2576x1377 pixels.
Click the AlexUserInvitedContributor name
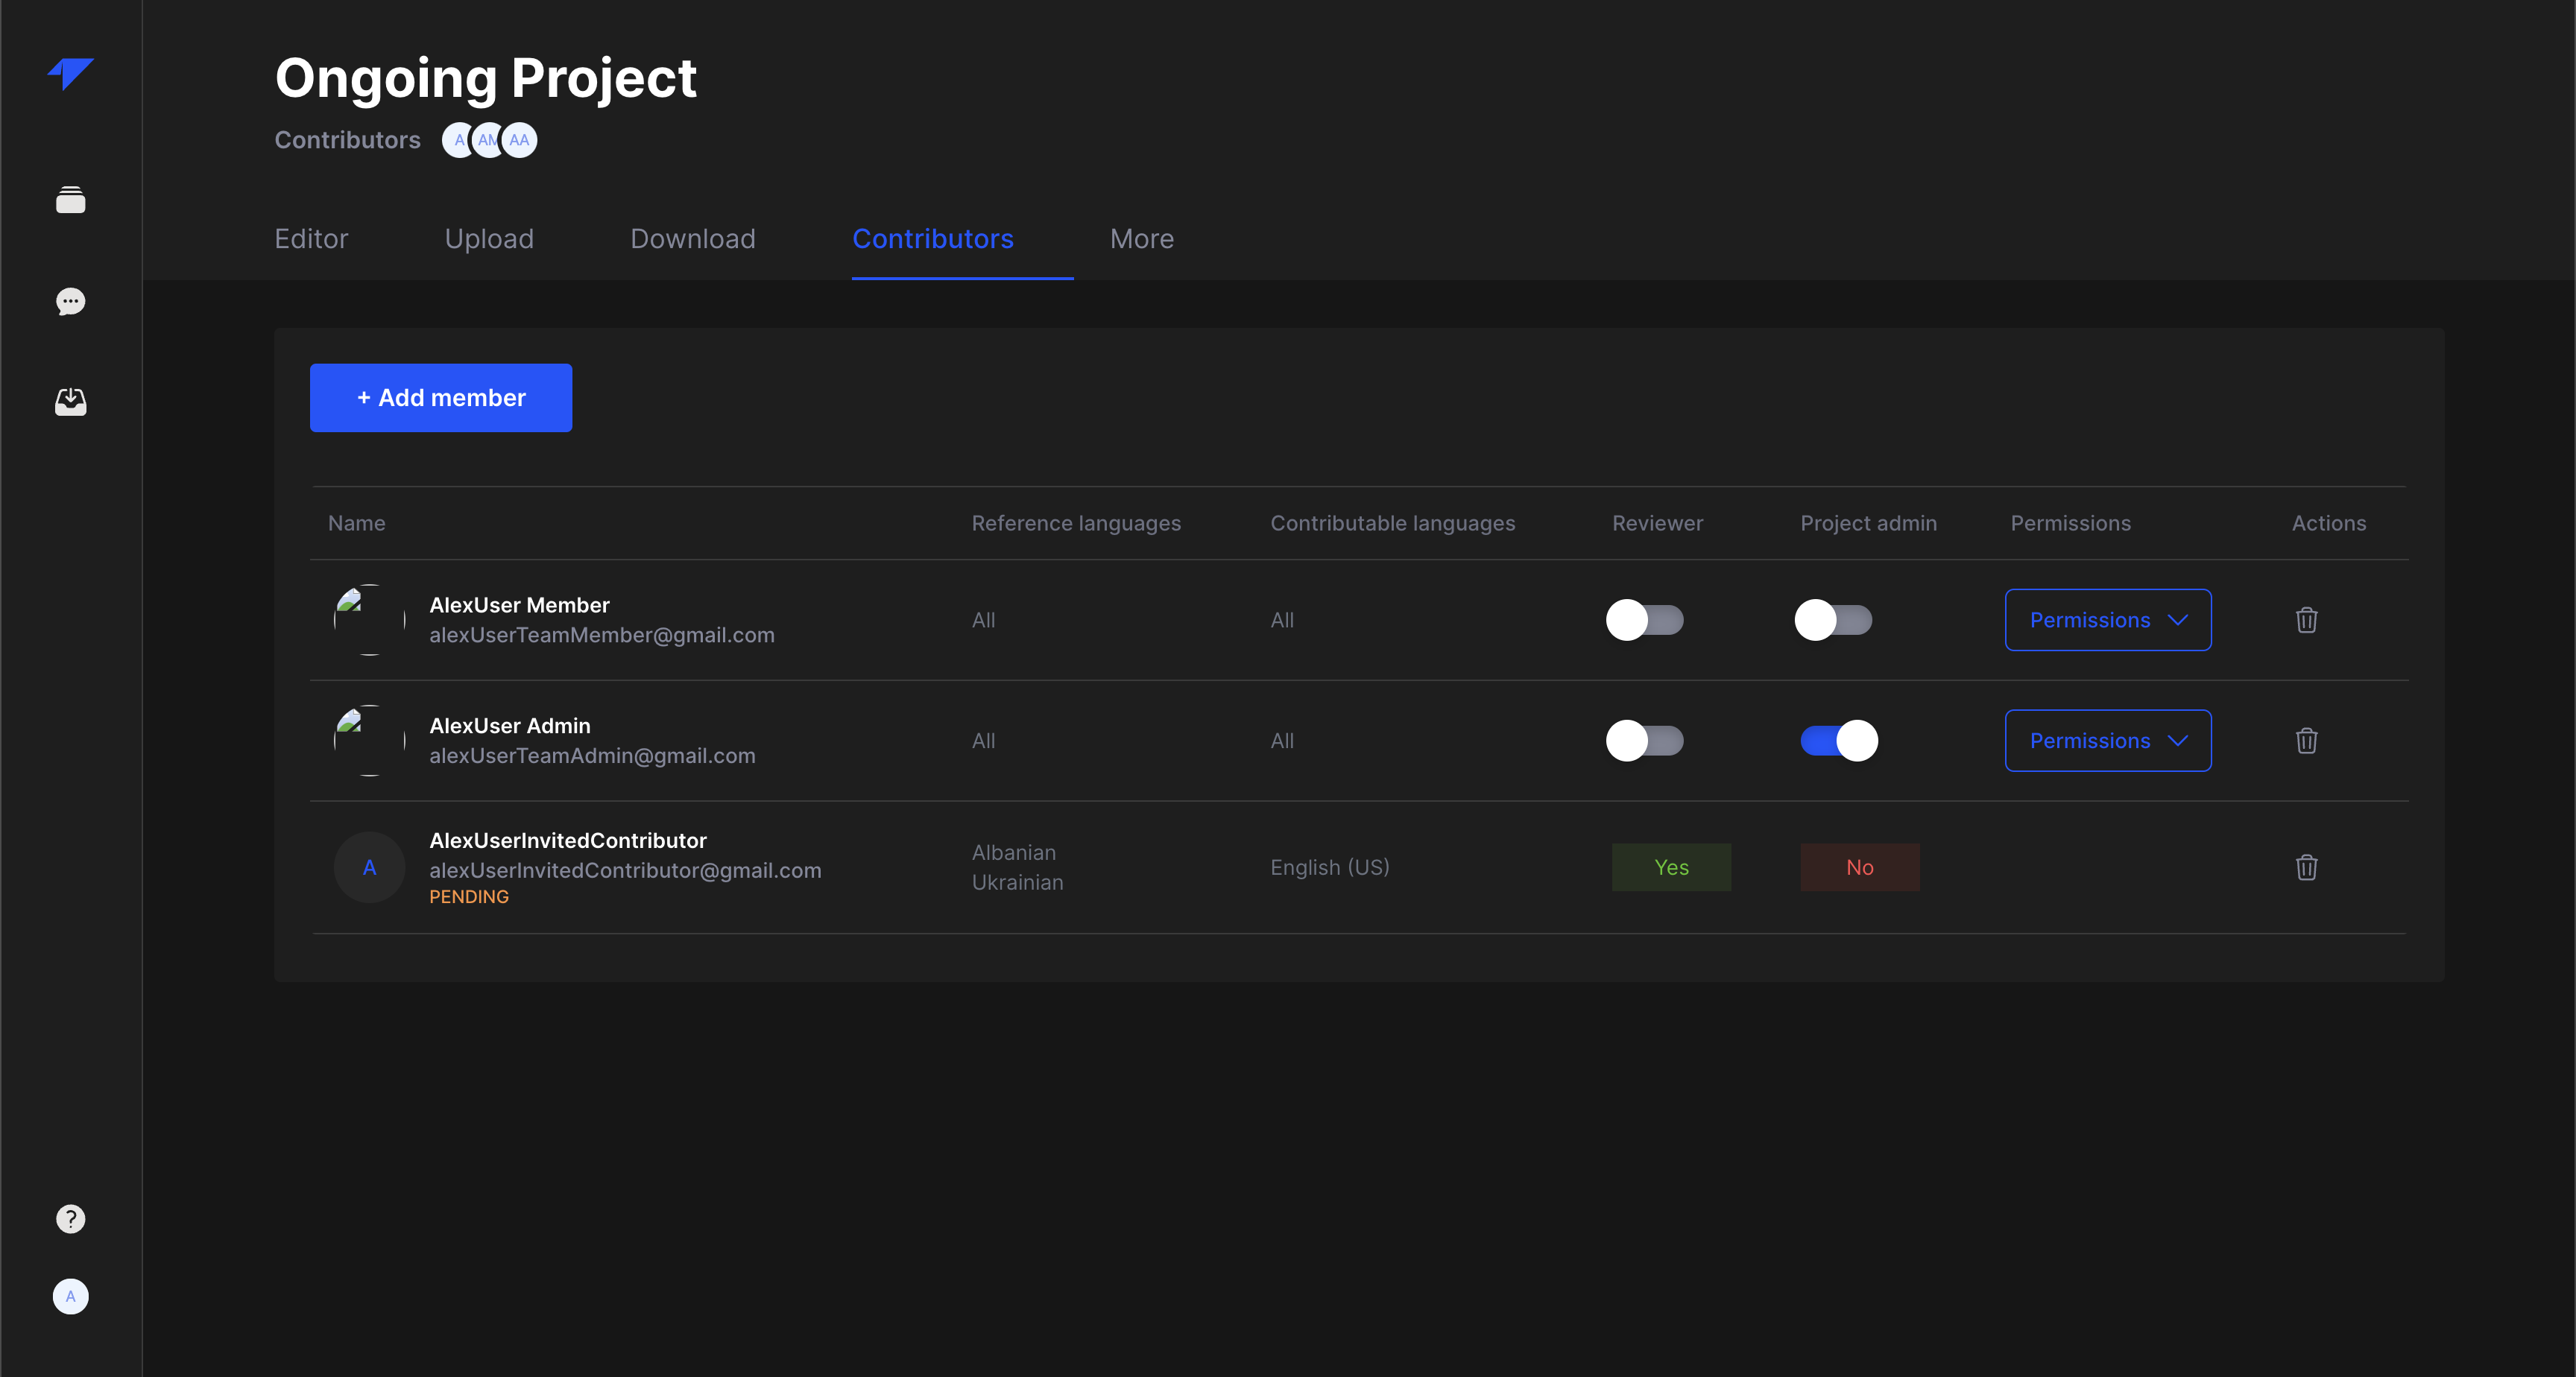[x=568, y=840]
